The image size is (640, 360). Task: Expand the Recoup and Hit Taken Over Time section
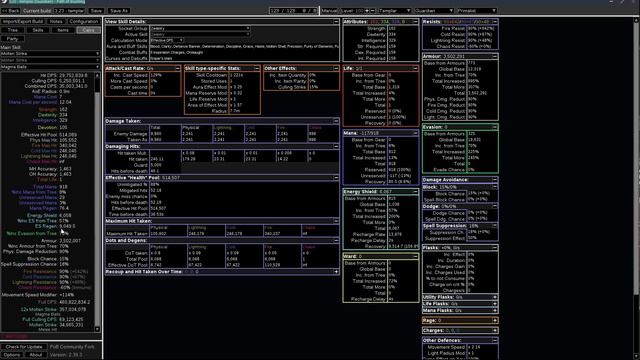336,271
